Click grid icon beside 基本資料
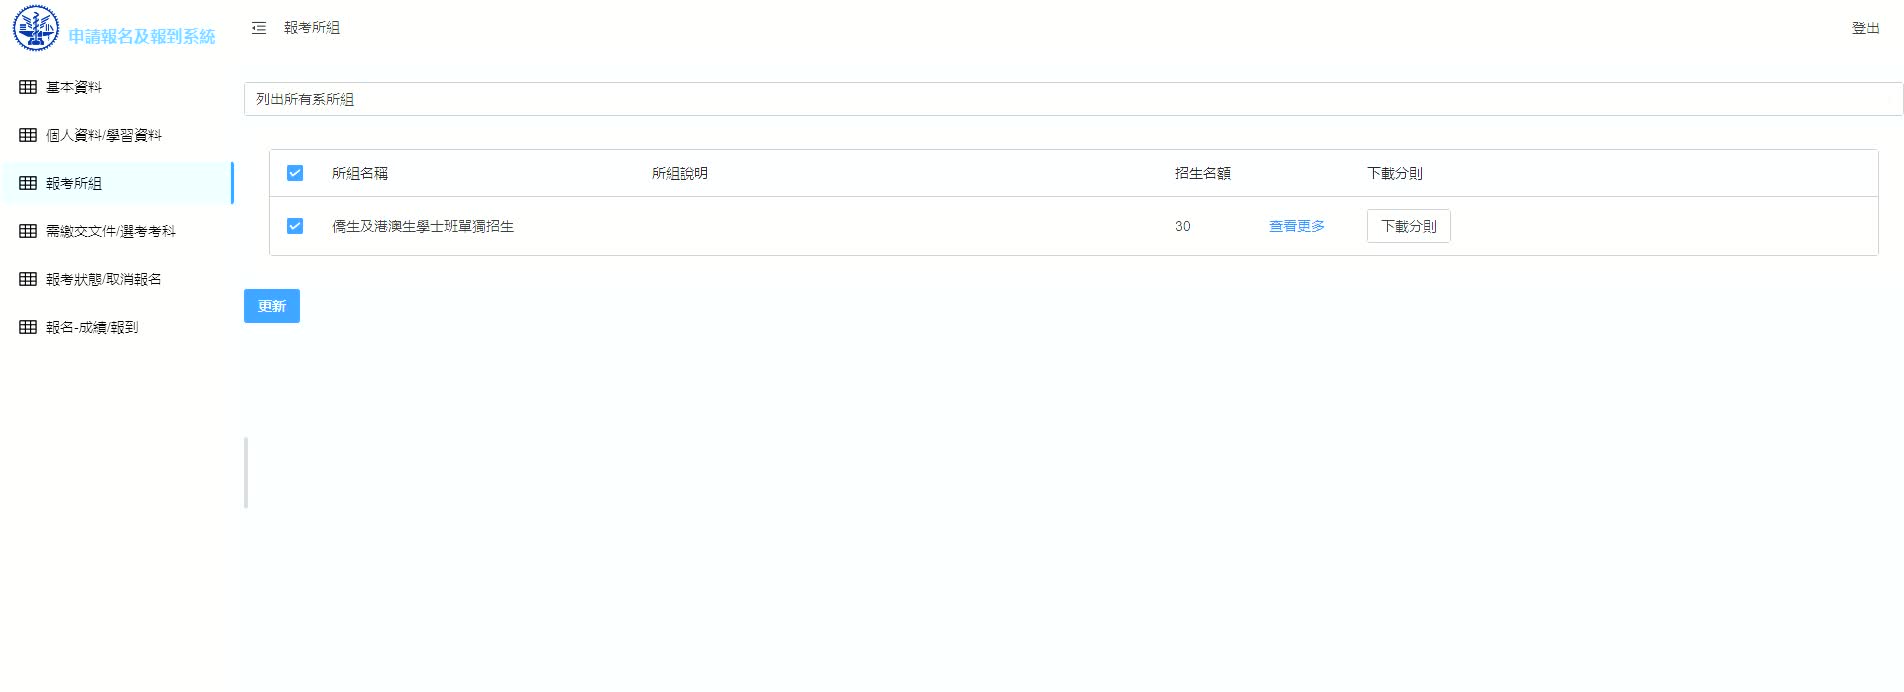The image size is (1904, 692). click(28, 87)
